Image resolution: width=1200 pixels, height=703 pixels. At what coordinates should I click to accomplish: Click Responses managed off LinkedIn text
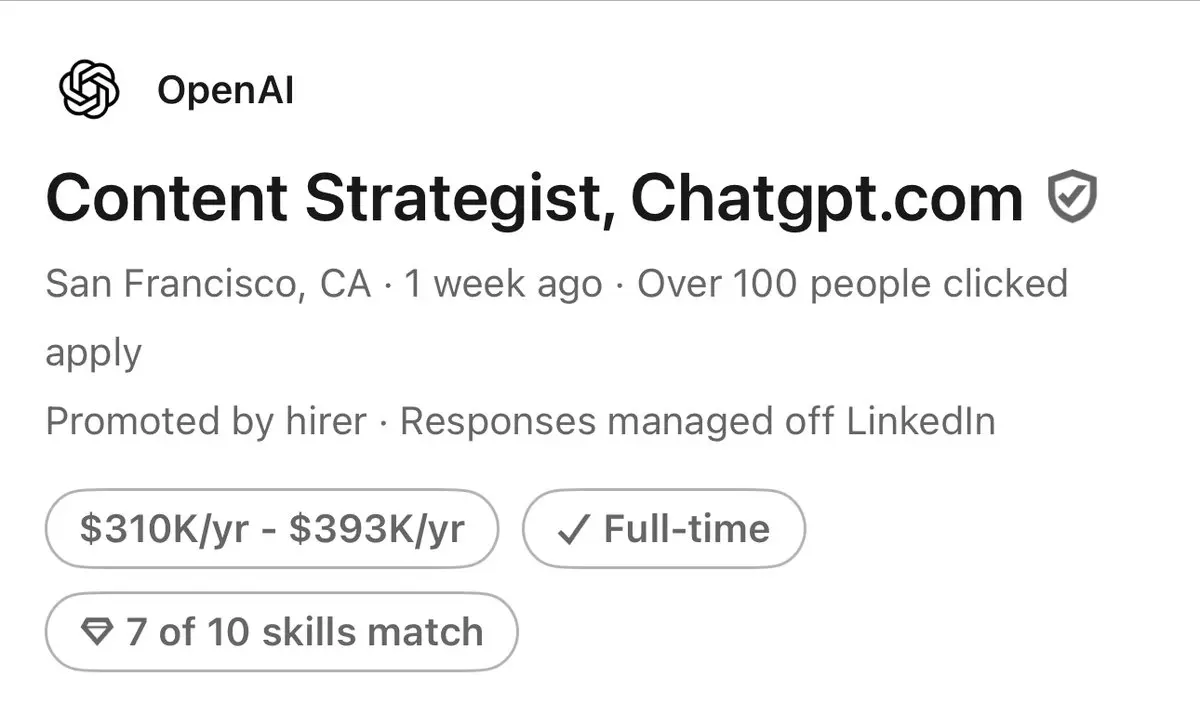pos(698,421)
